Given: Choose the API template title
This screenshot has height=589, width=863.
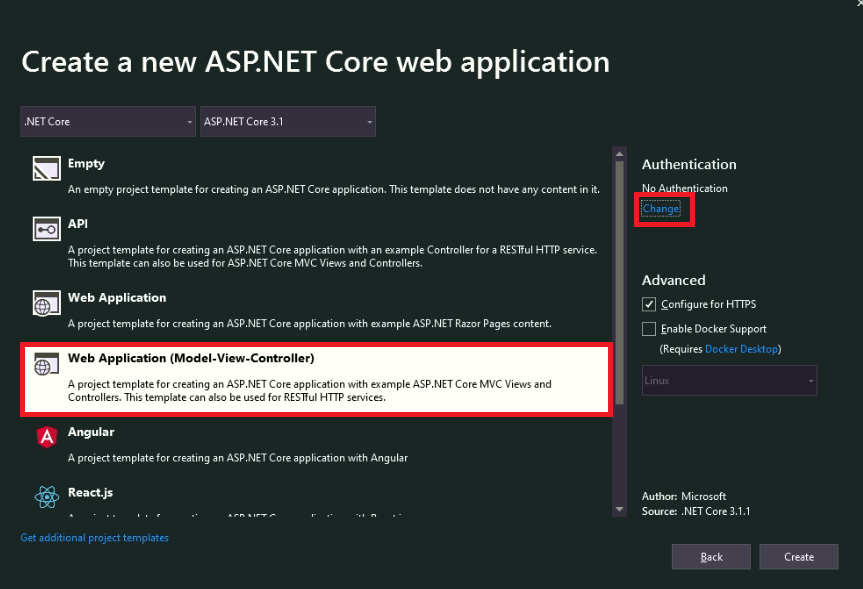Looking at the screenshot, I should tap(78, 224).
